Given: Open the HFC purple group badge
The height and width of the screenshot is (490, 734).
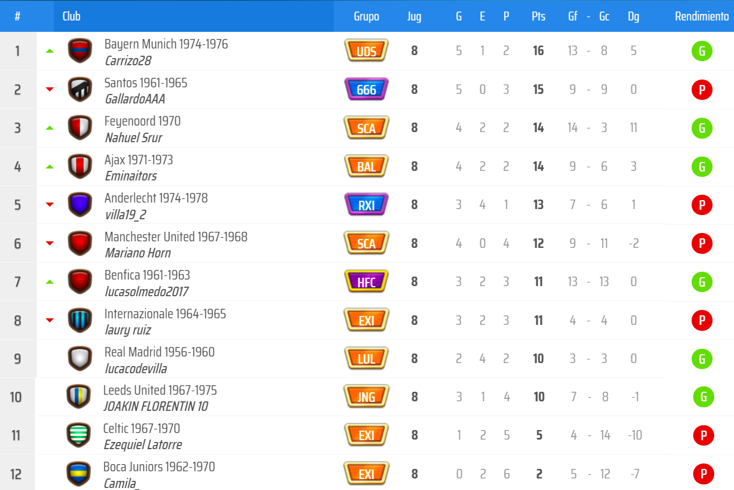Looking at the screenshot, I should (367, 282).
